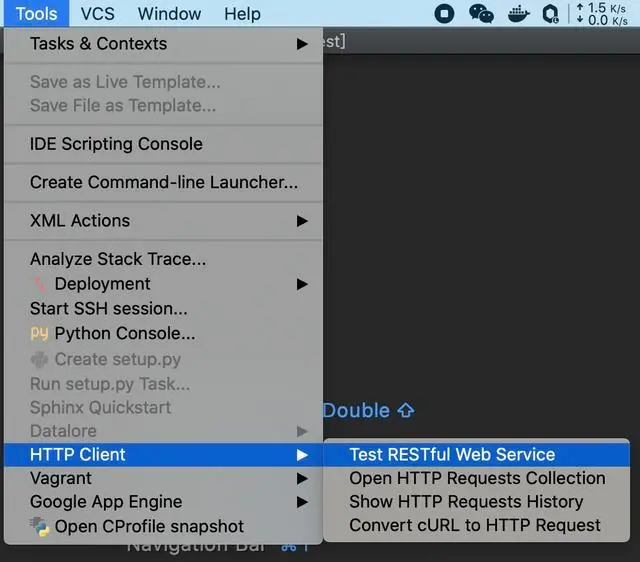Expand the Datalore submenu

tap(163, 431)
